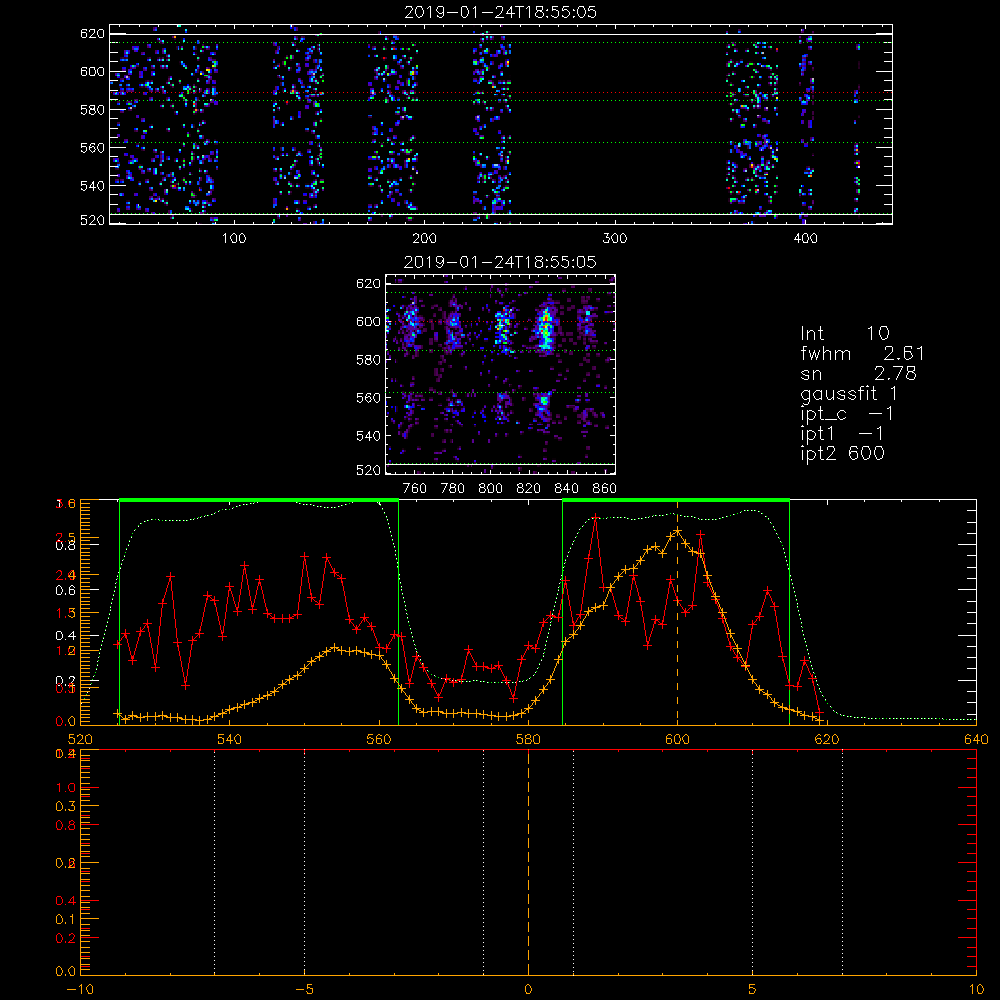Click x-axis label 800 on middle image
Viewport: 1000px width, 1000px height.
pos(490,489)
